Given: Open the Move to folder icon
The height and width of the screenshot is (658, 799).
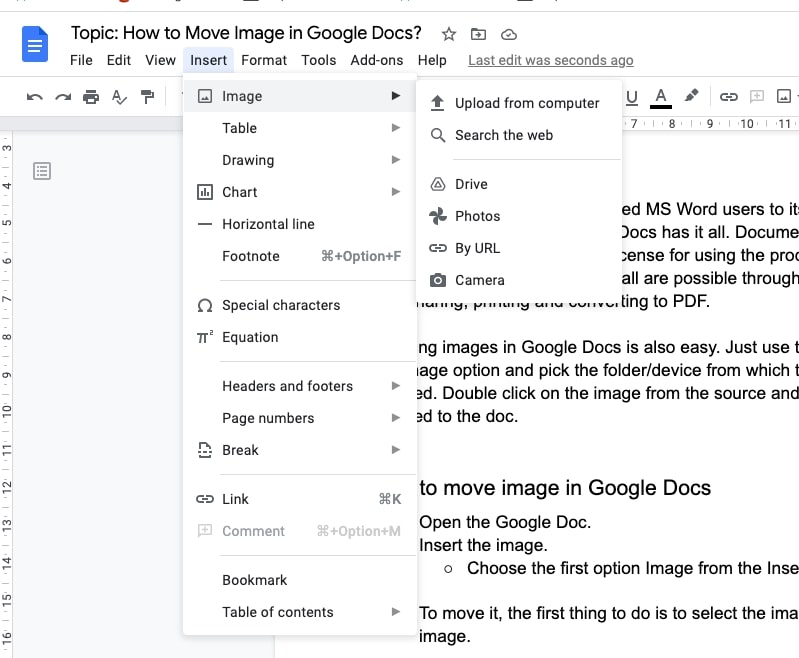Looking at the screenshot, I should click(x=478, y=34).
